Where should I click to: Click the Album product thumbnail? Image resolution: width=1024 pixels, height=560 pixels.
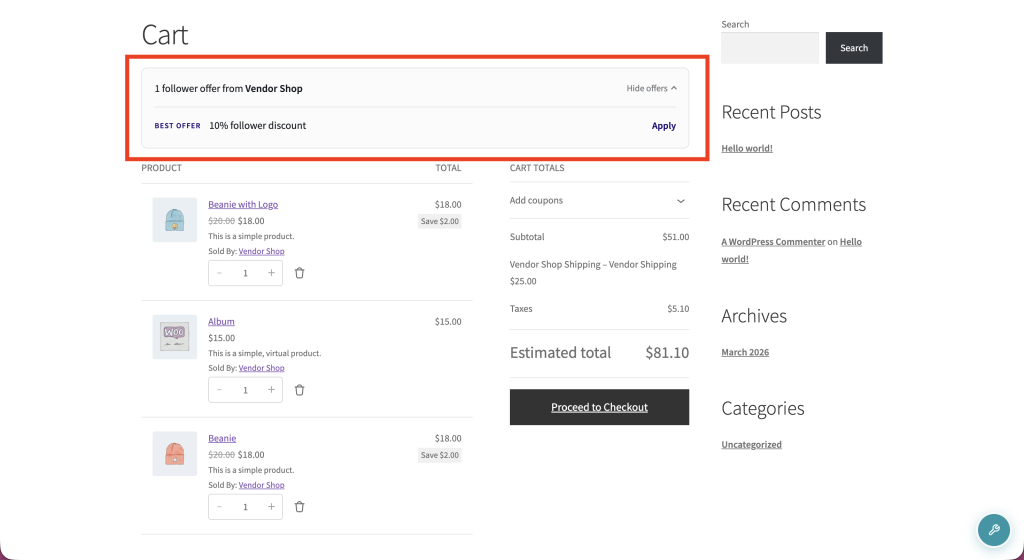click(174, 337)
